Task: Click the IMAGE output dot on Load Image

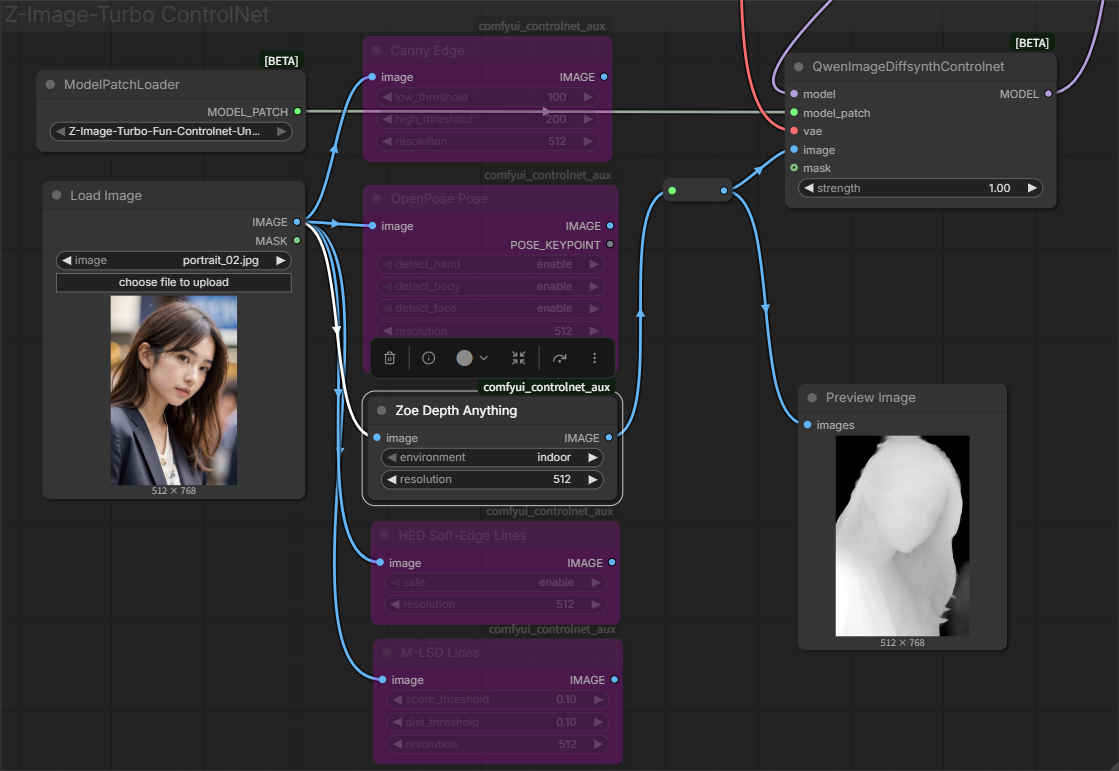Action: (297, 222)
